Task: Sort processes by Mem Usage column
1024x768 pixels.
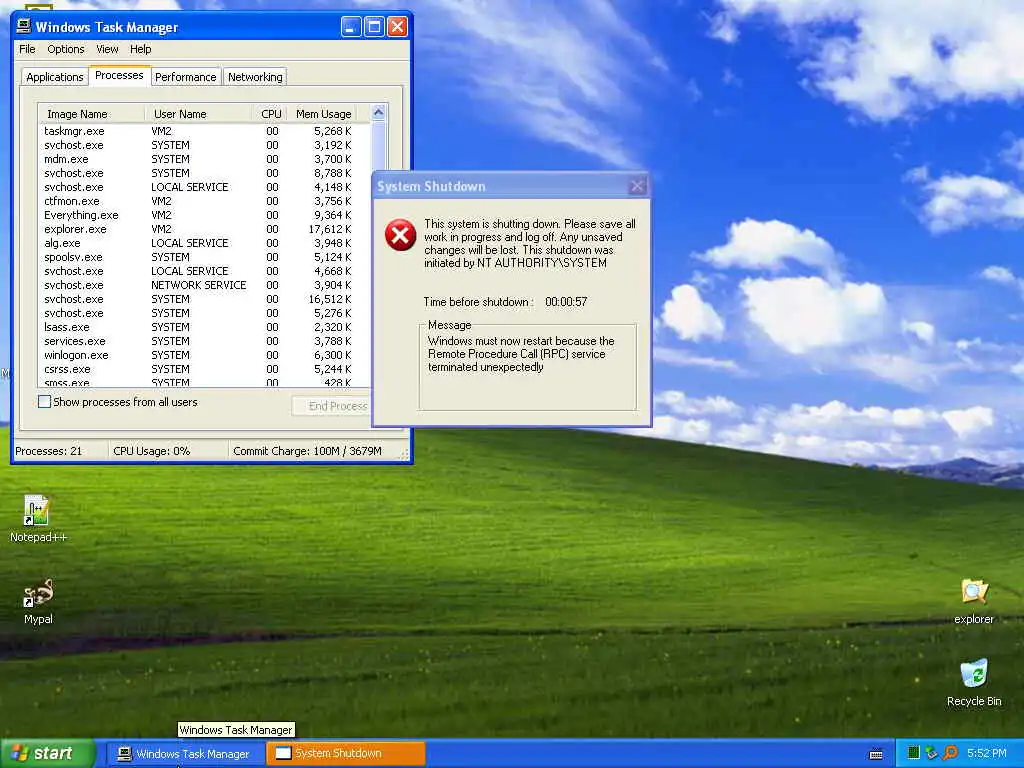Action: 322,114
